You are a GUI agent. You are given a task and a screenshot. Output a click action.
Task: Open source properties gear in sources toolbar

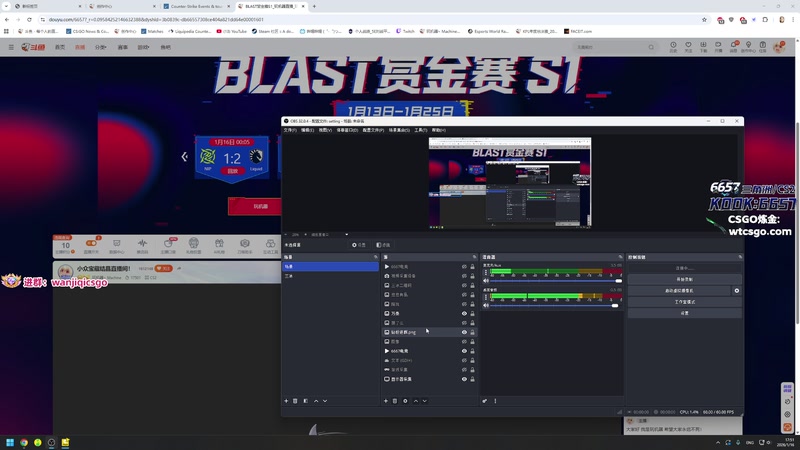pyautogui.click(x=405, y=401)
